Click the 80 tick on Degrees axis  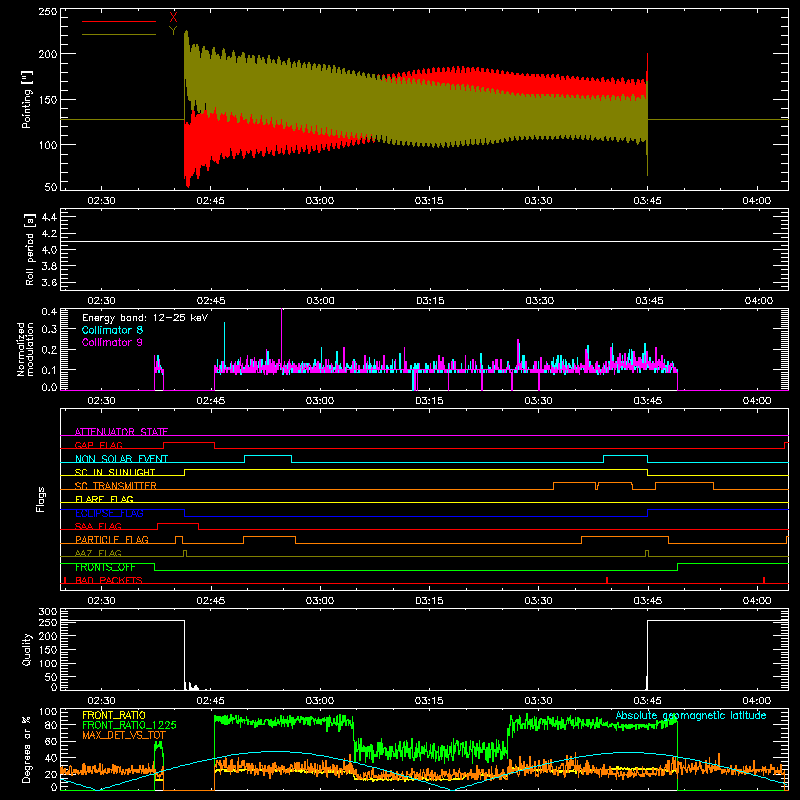click(x=51, y=725)
